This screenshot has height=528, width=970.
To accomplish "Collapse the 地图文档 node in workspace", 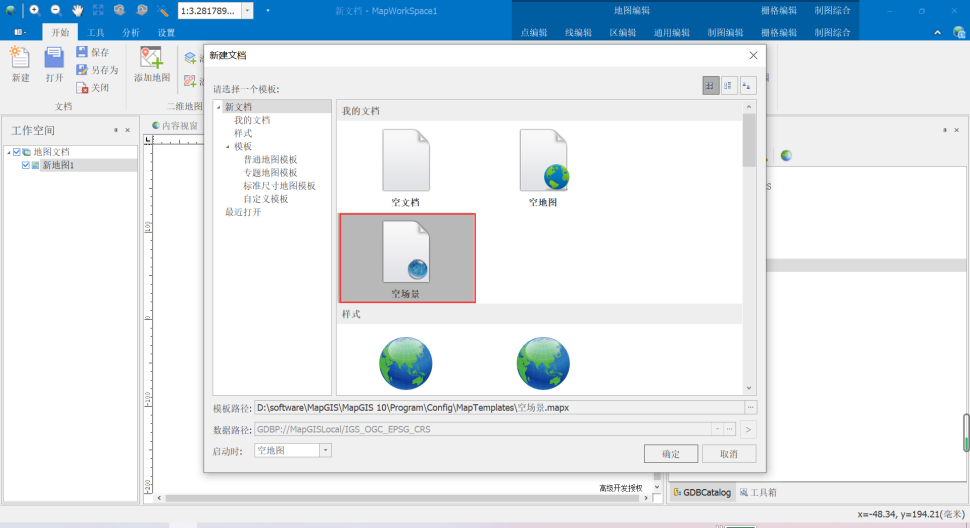I will coord(9,152).
